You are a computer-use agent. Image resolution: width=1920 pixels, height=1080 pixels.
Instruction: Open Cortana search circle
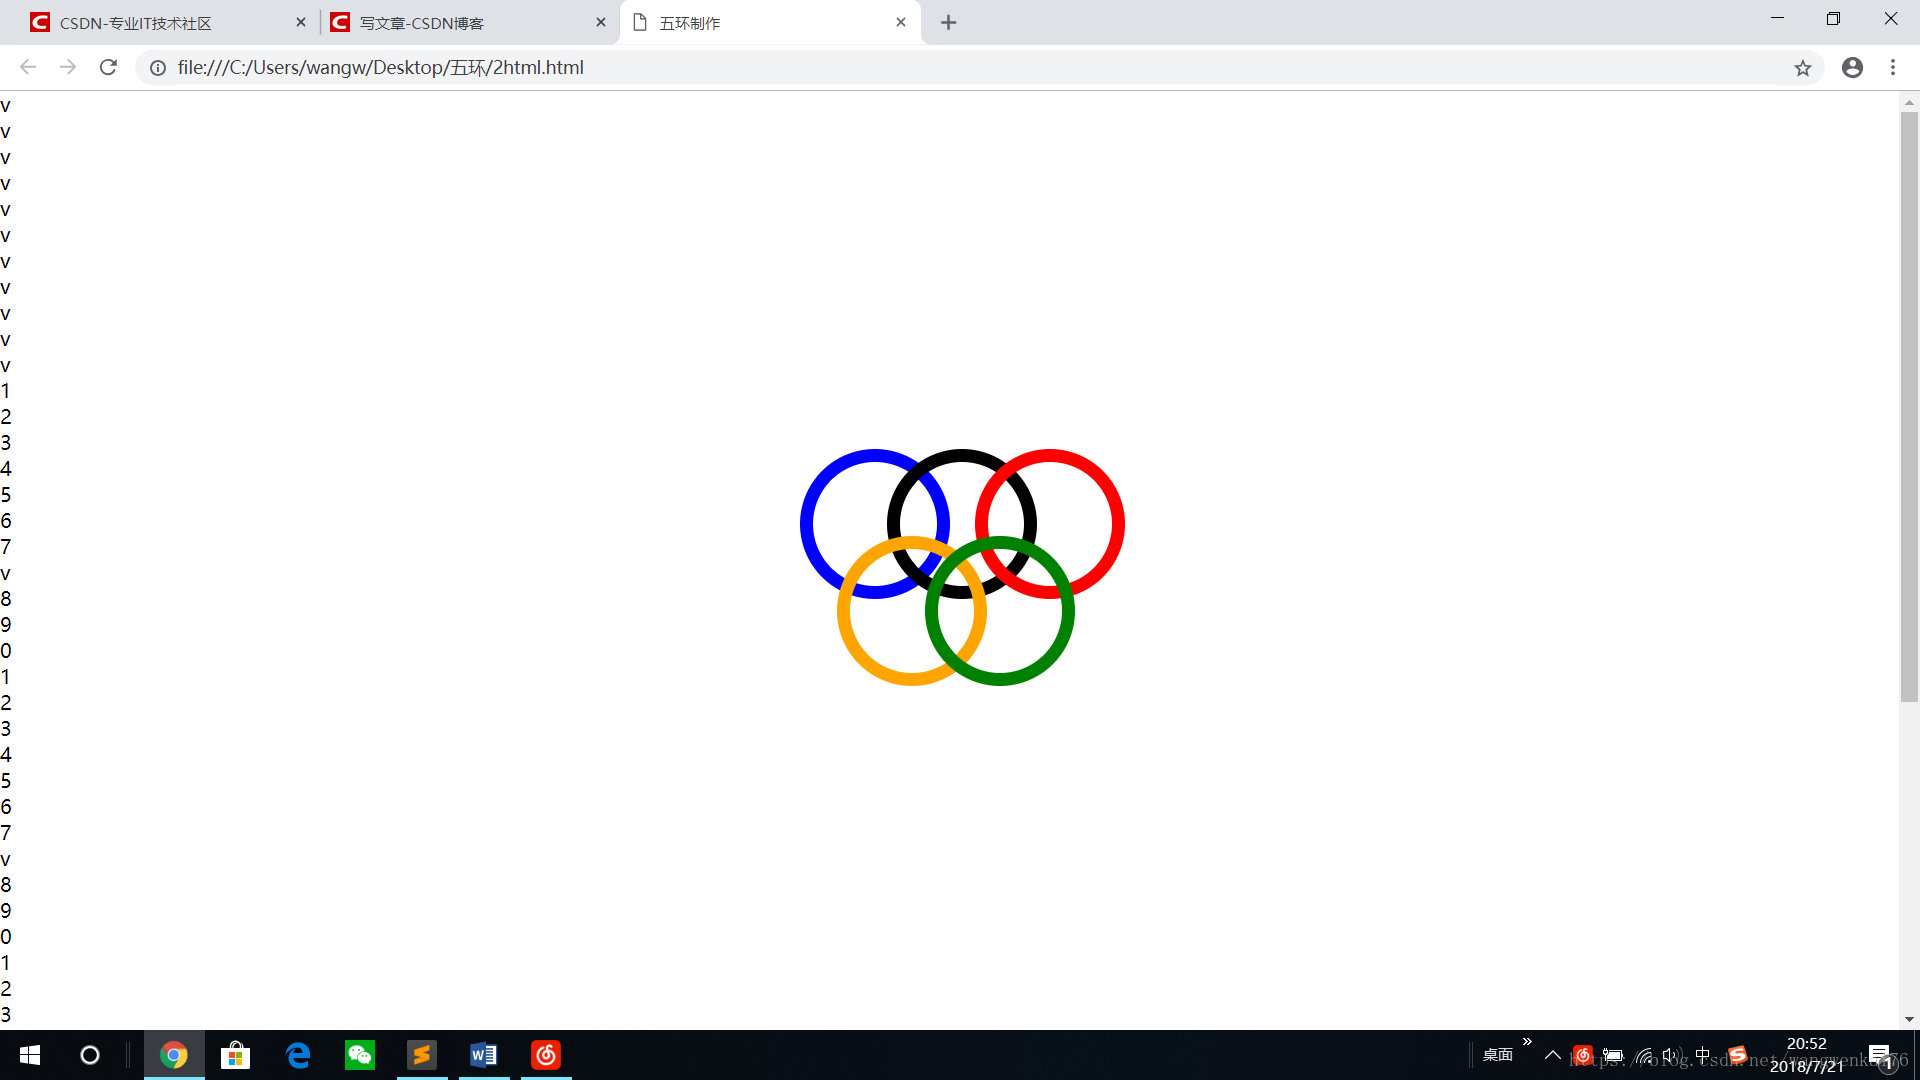pos(90,1055)
